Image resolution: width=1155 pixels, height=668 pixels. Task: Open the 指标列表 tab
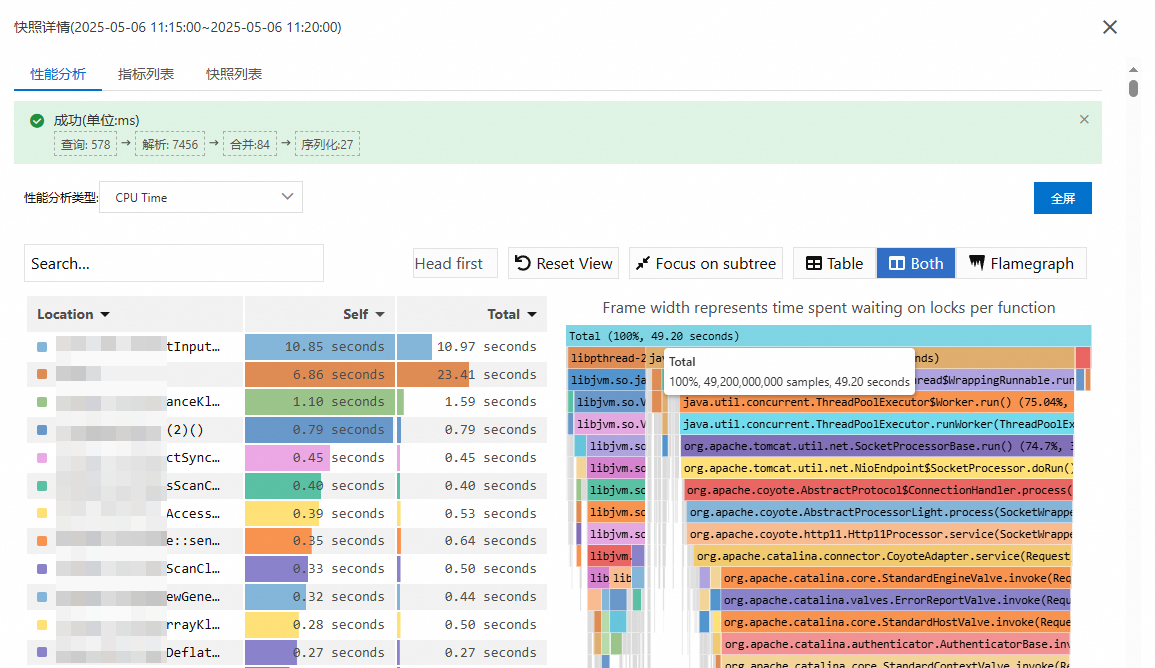point(146,74)
